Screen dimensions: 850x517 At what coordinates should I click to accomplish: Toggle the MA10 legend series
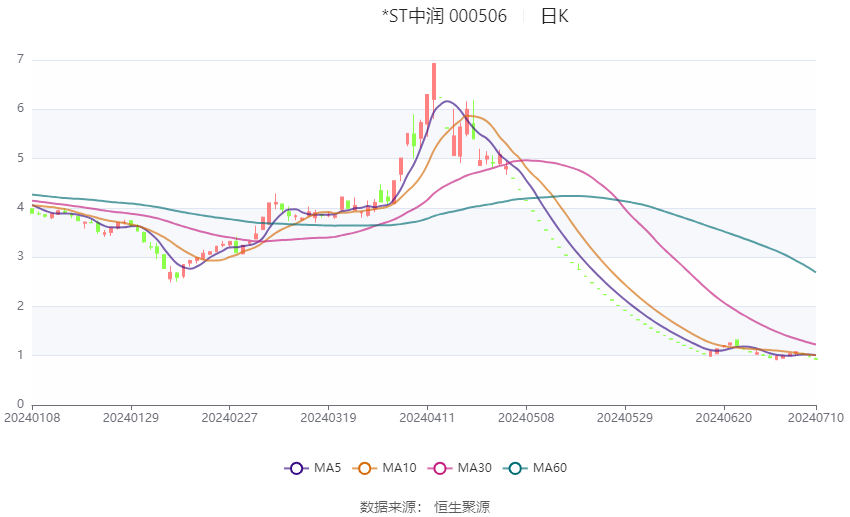[x=384, y=468]
